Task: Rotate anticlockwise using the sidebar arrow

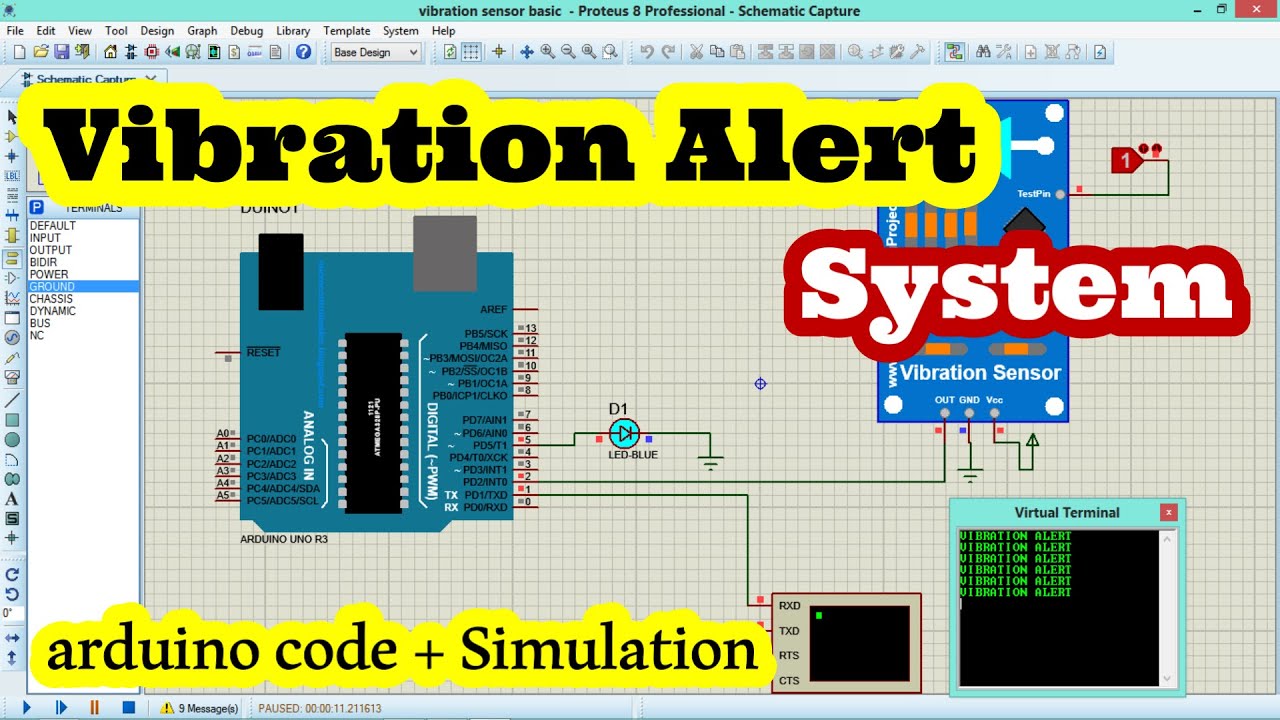Action: coord(12,594)
